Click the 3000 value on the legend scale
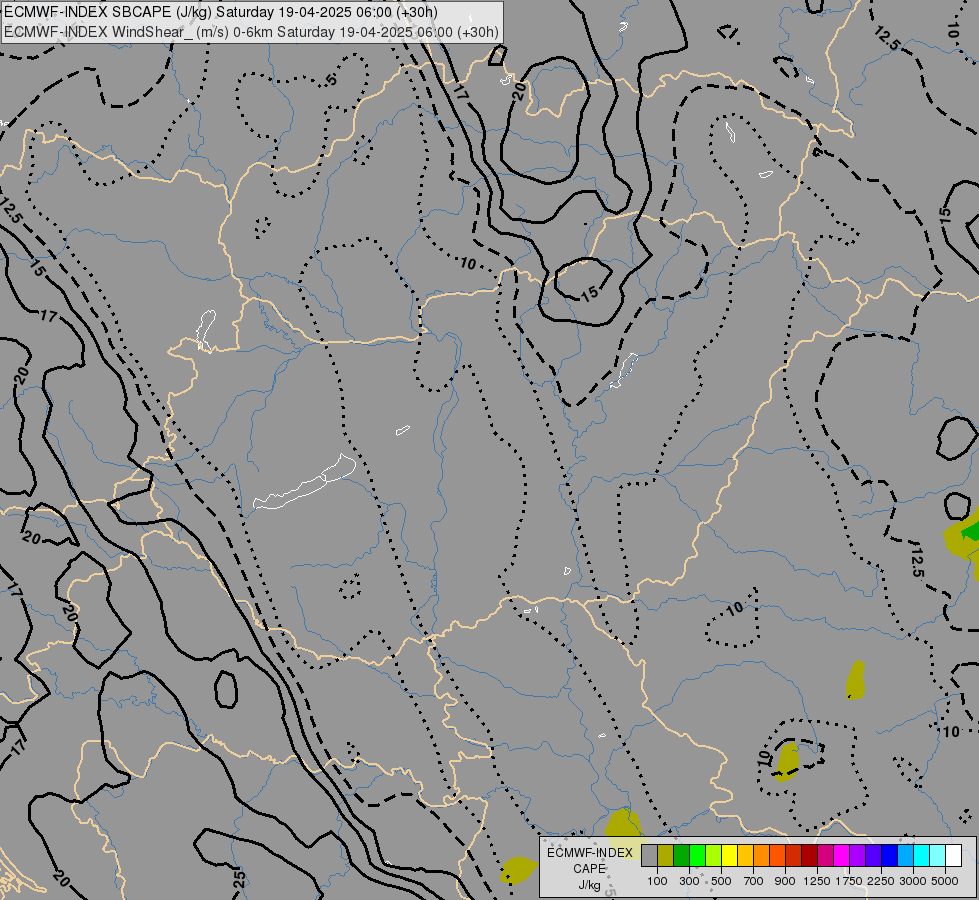This screenshot has width=979, height=900. coord(913,881)
